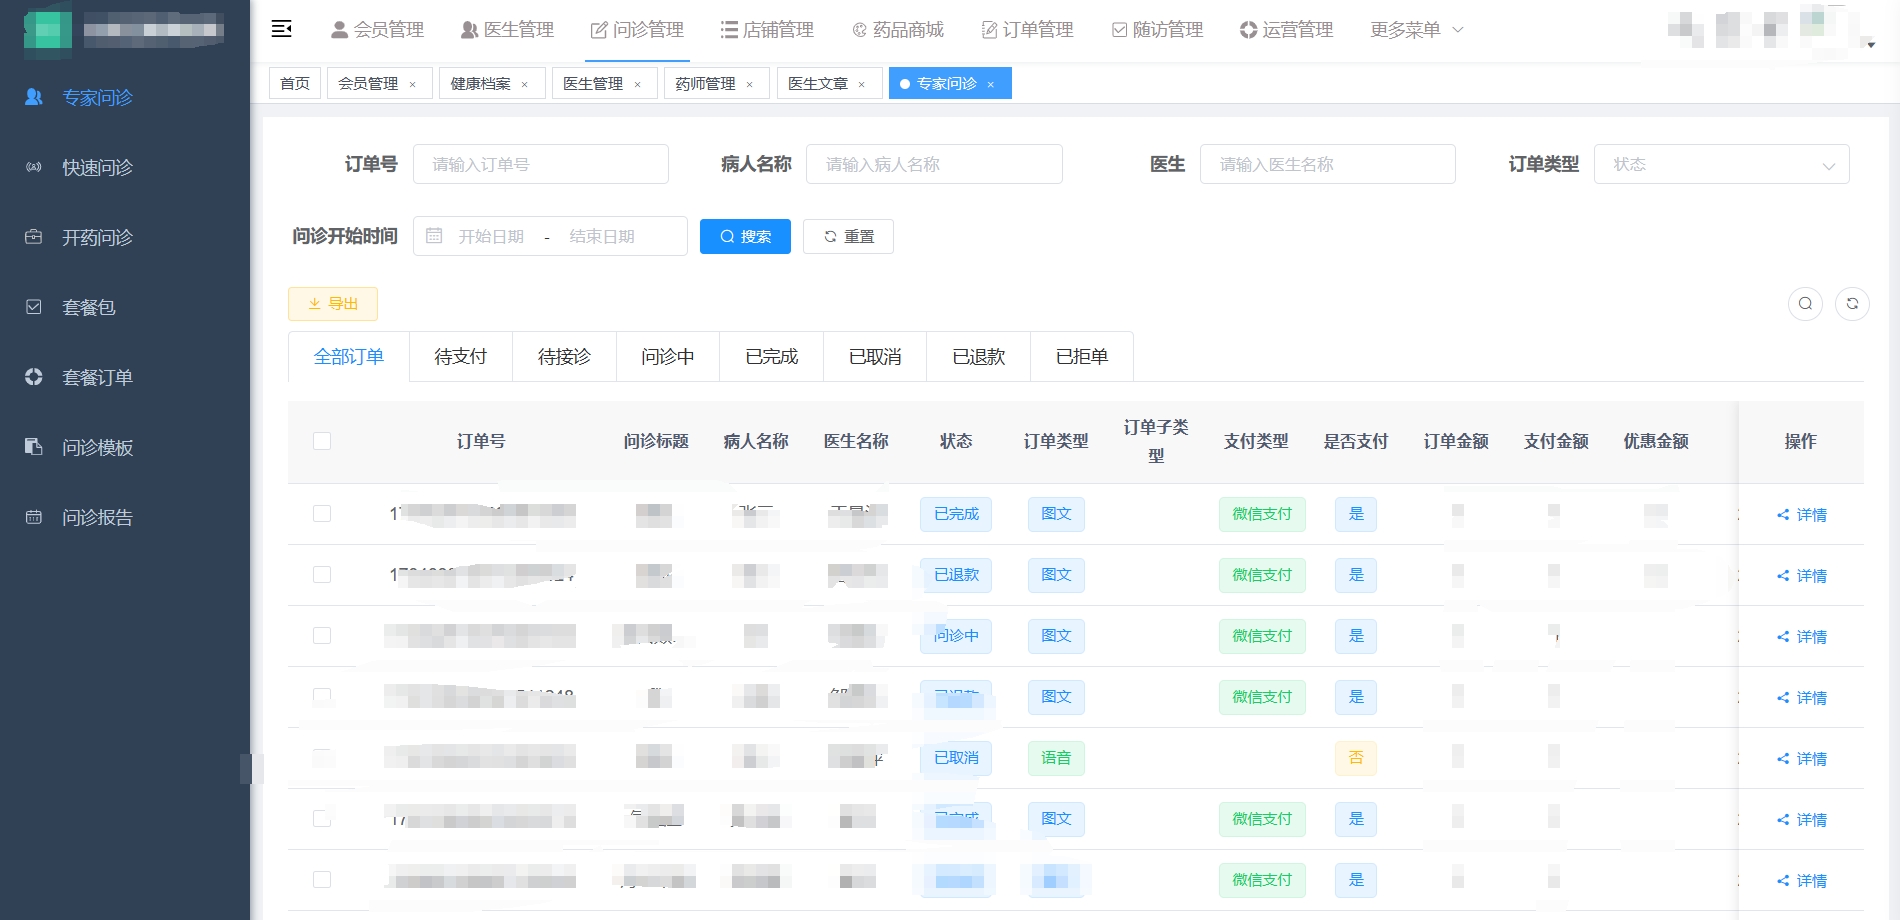Open 医生管理 top menu
Viewport: 1900px width, 920px height.
coord(507,30)
